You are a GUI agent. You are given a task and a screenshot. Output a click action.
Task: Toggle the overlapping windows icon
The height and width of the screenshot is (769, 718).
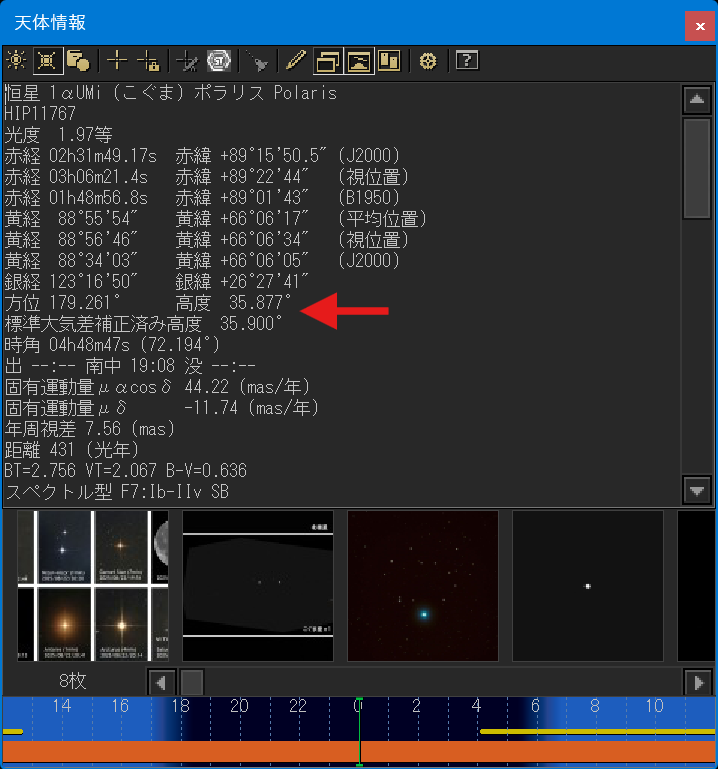tap(328, 61)
